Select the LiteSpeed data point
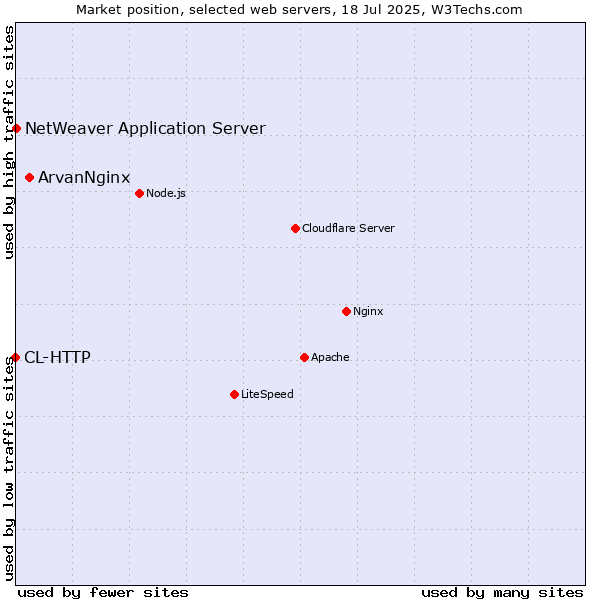 [235, 395]
